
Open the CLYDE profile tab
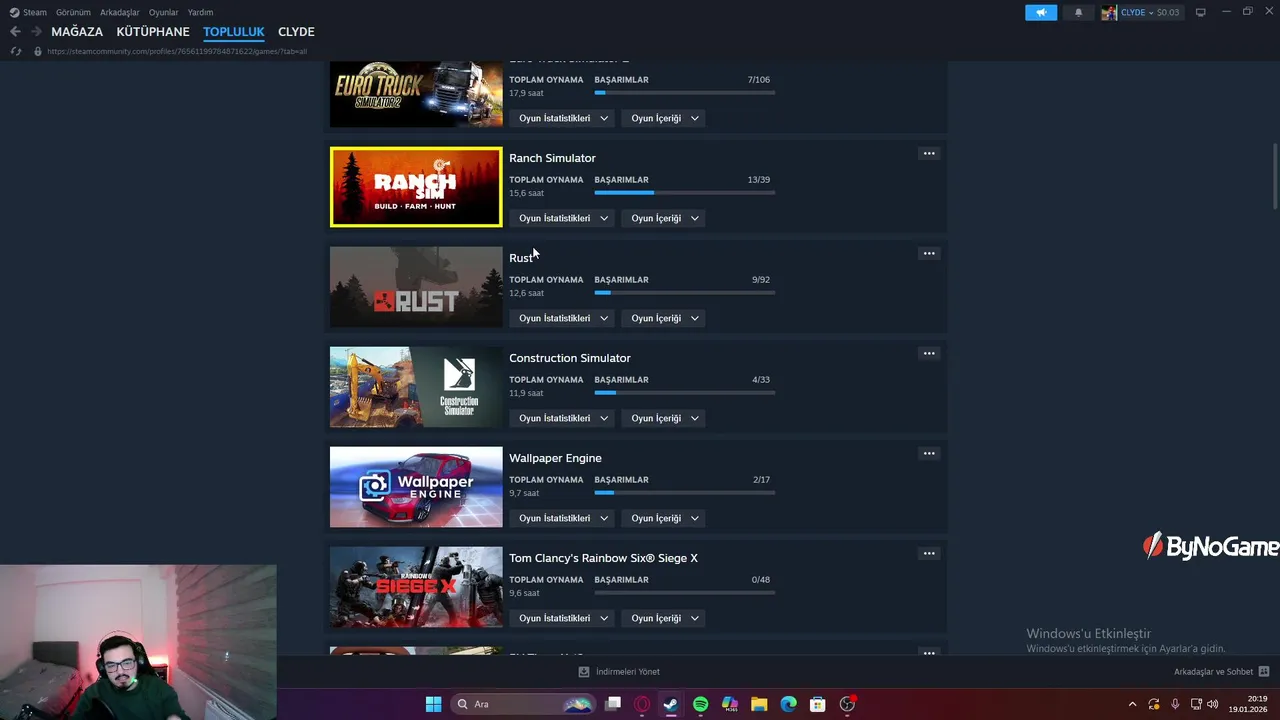point(296,32)
